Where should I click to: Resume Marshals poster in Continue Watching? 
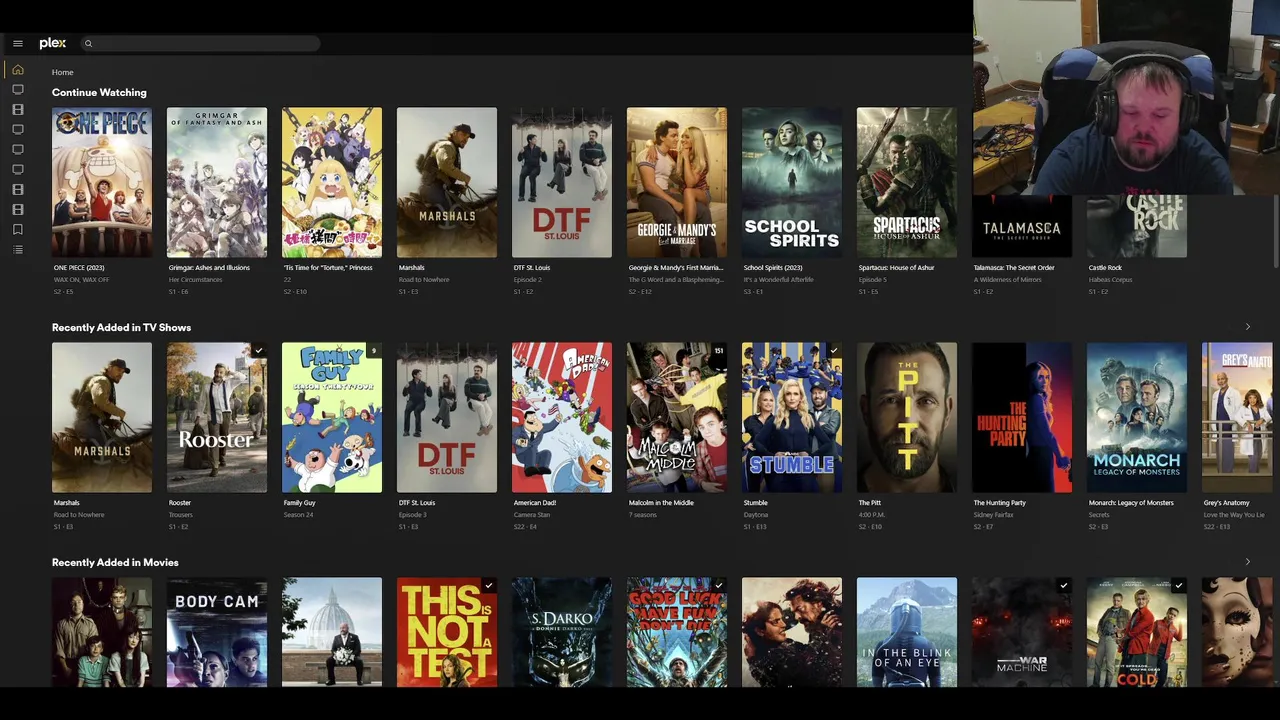447,182
